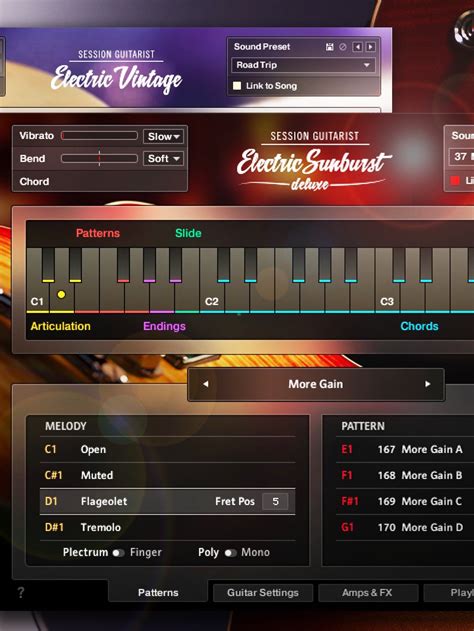
Task: Select previous pattern set with left arrow
Action: point(206,384)
